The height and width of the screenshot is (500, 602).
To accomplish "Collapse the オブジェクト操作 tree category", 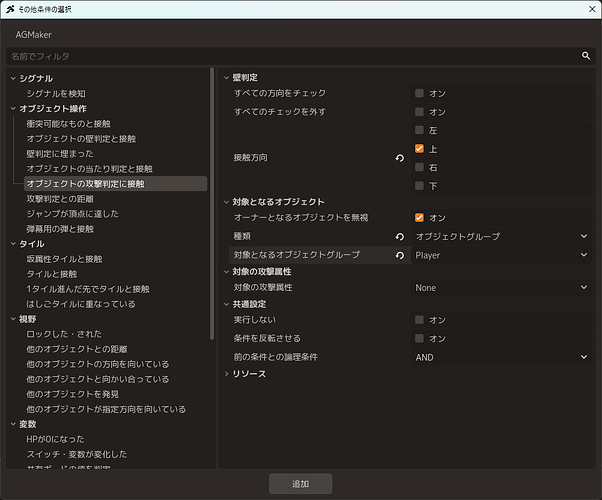I will coord(13,109).
